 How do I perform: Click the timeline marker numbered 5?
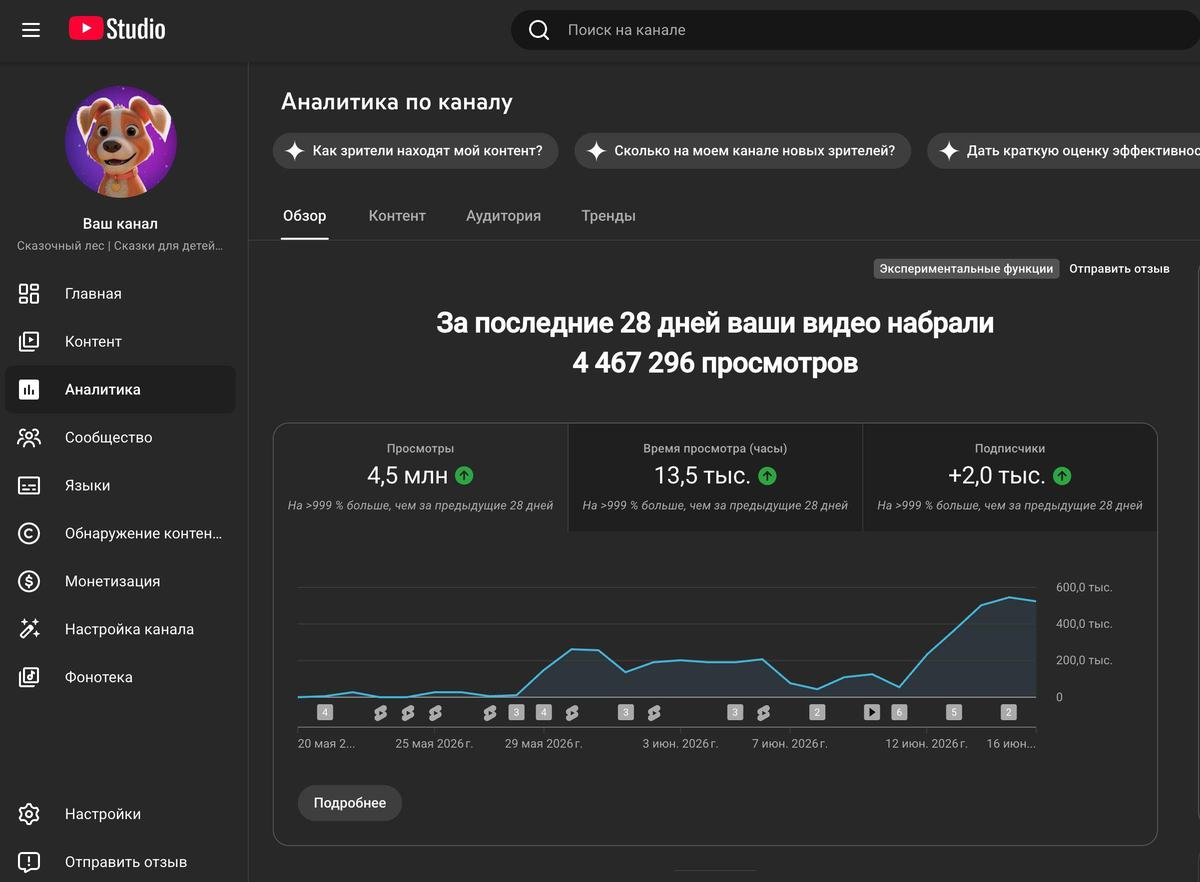click(x=954, y=712)
